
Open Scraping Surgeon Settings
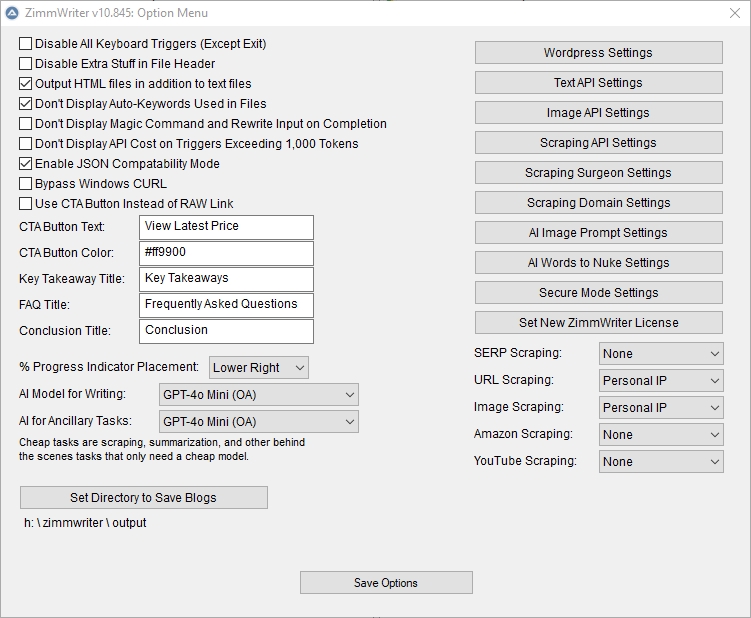[x=598, y=173]
